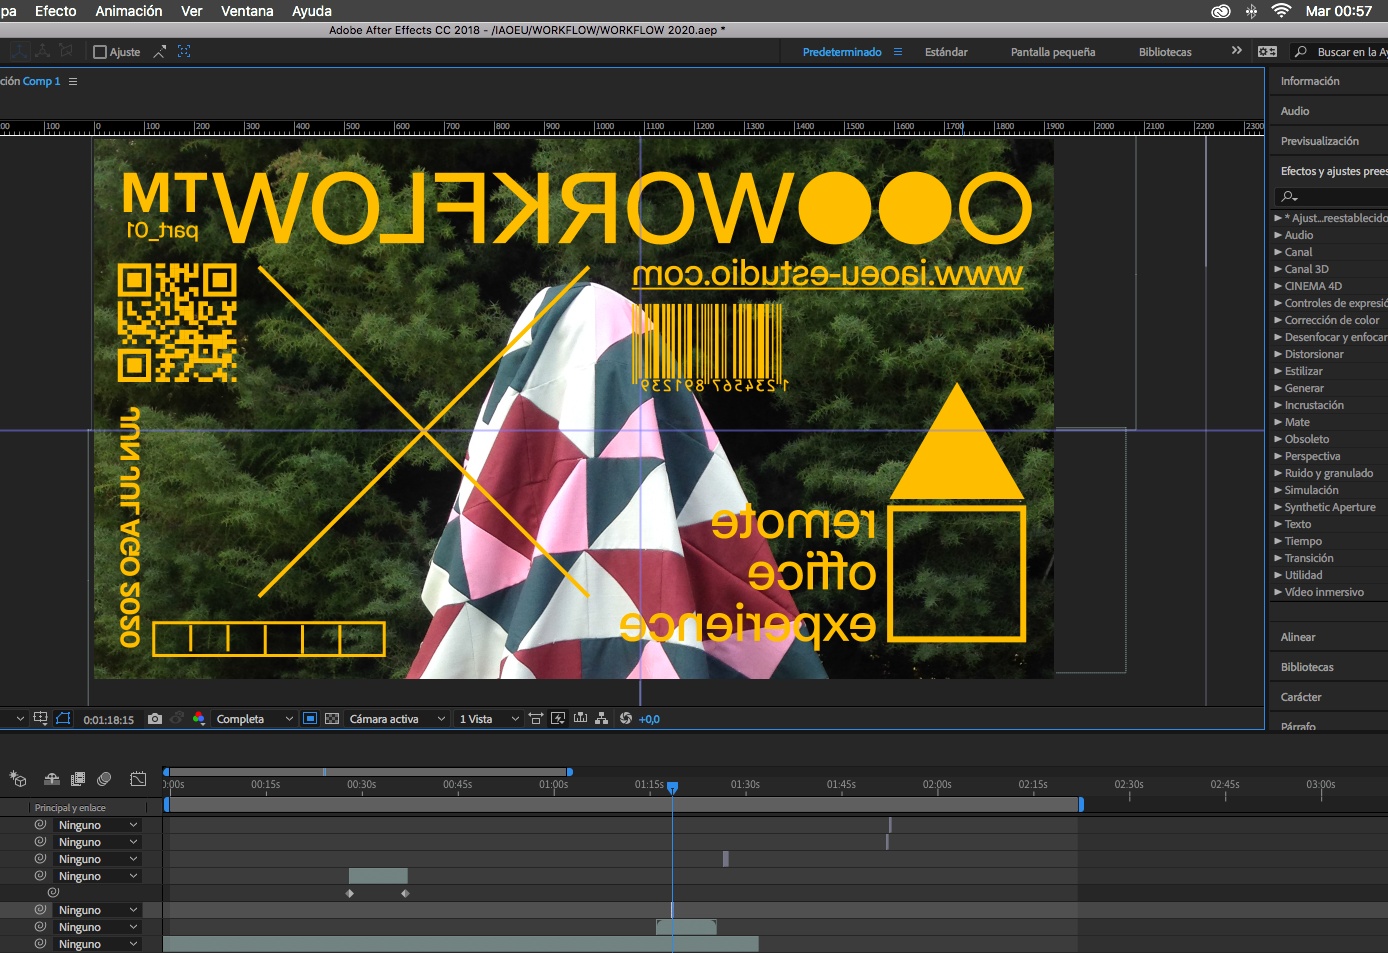The image size is (1388, 953).
Task: Enable motion blur for layers icon
Action: 104,778
